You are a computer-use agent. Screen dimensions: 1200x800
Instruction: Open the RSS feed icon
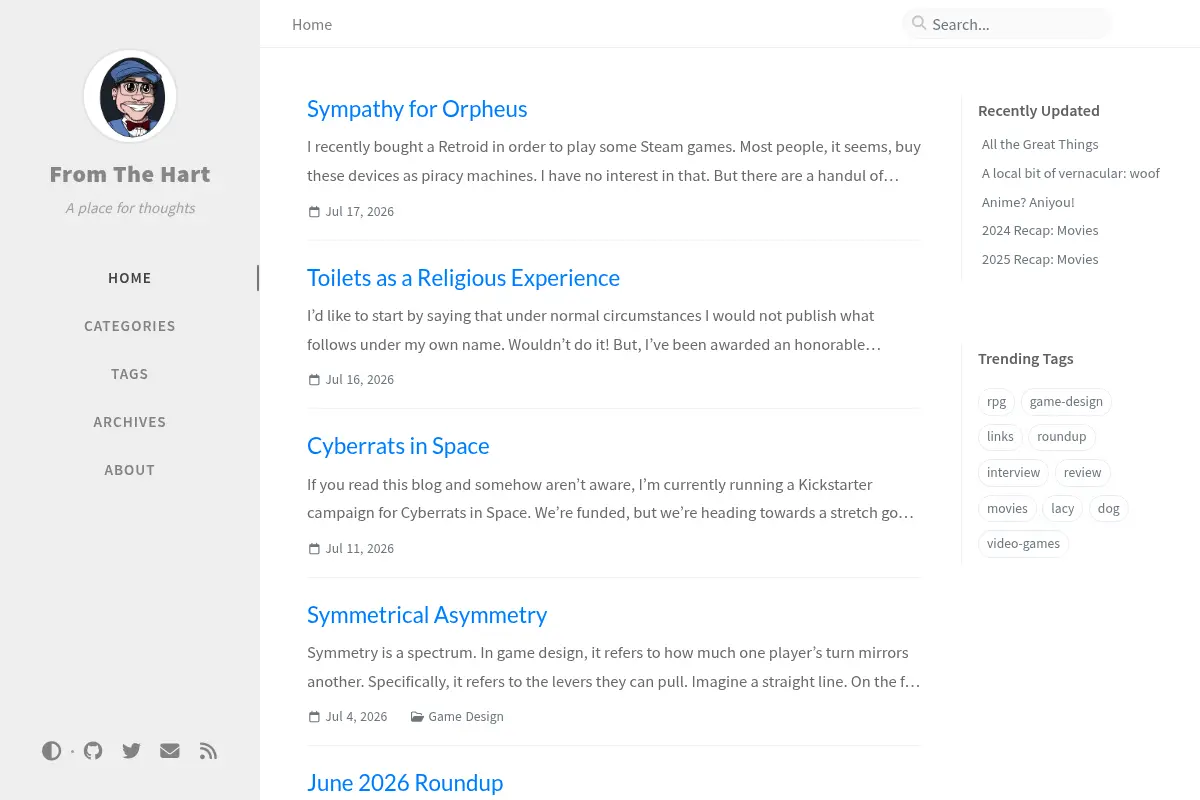point(208,751)
